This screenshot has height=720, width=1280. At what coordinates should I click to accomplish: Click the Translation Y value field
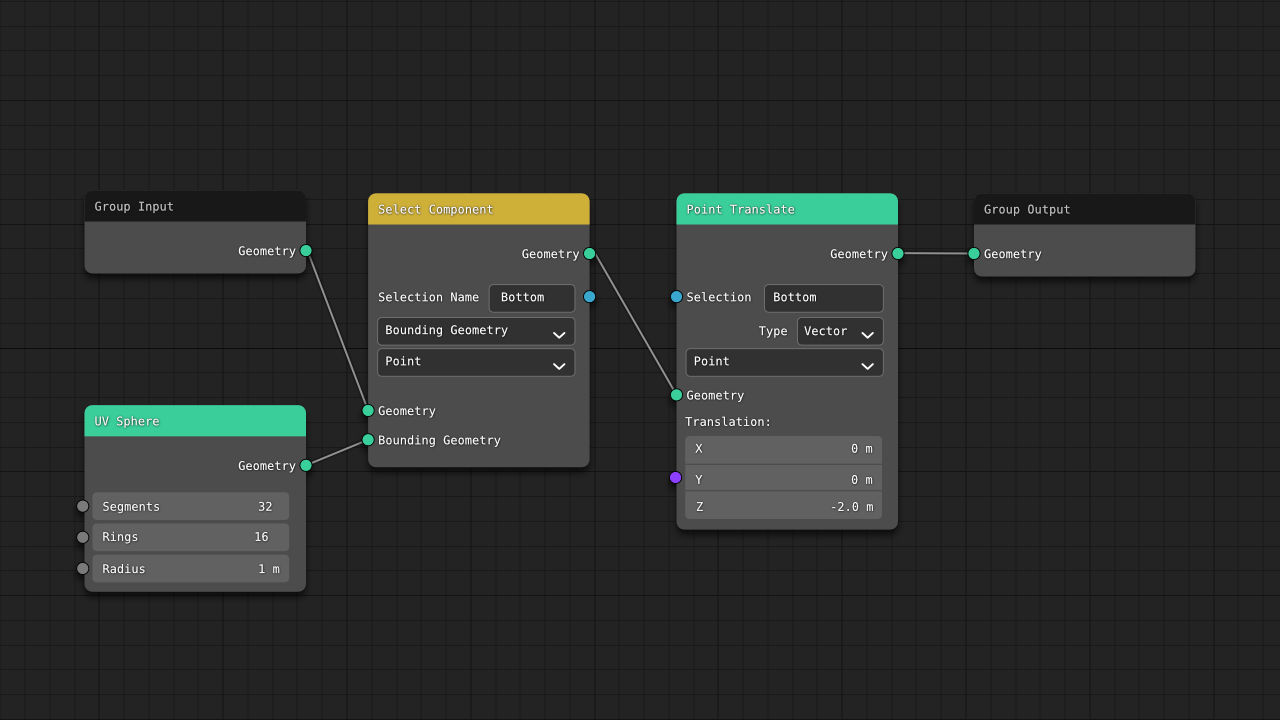pos(784,479)
